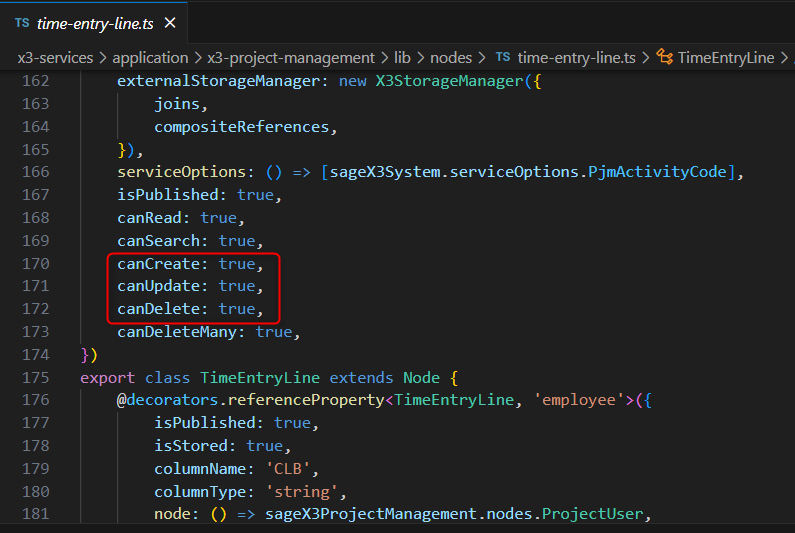The width and height of the screenshot is (795, 533).
Task: Click on 'canSearch' property
Action: pos(159,241)
